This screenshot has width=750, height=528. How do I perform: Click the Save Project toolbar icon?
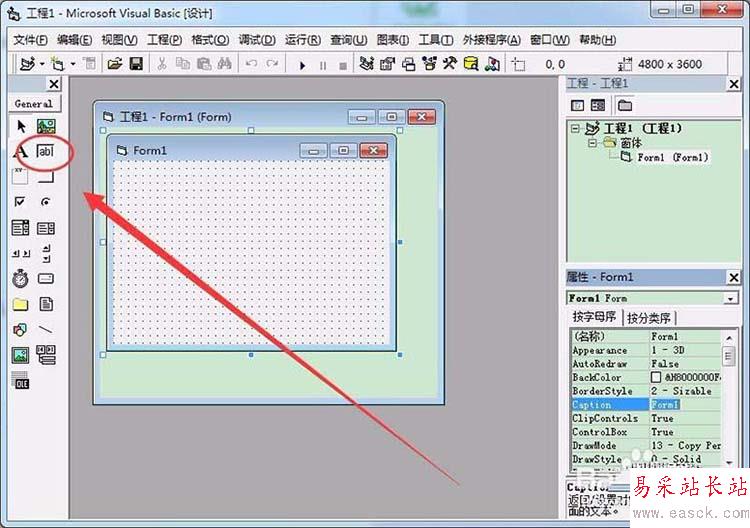click(x=136, y=64)
